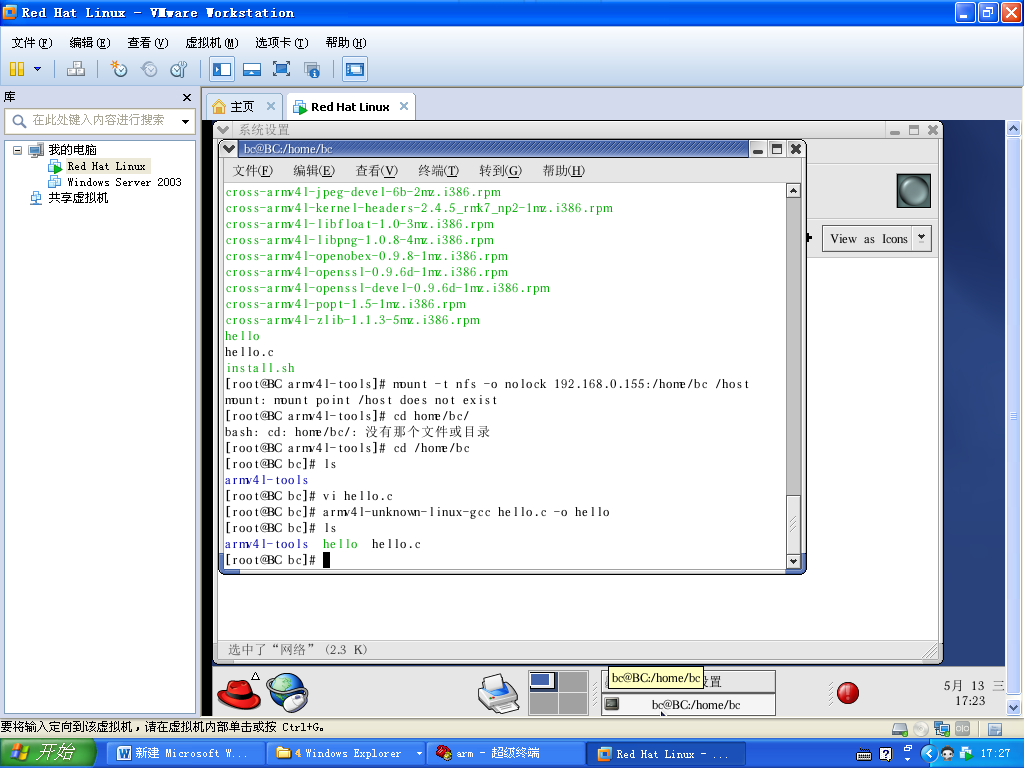The height and width of the screenshot is (768, 1024).
Task: Click VMware hard disk status icon
Action: click(900, 729)
